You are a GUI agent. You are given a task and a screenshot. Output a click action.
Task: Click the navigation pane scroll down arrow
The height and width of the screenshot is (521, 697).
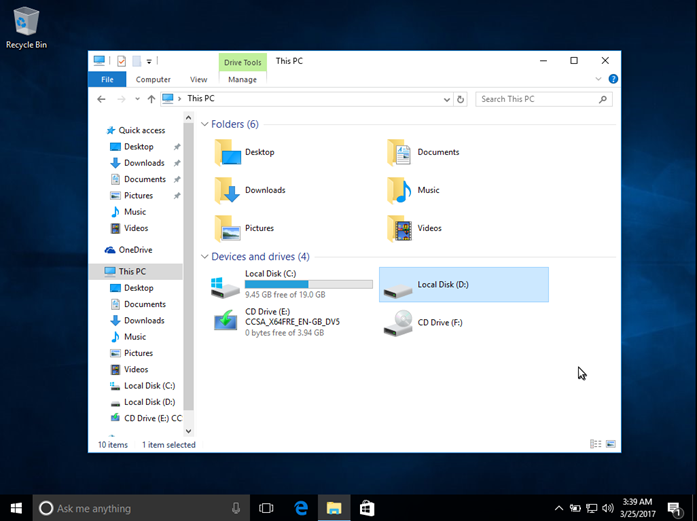click(x=188, y=431)
